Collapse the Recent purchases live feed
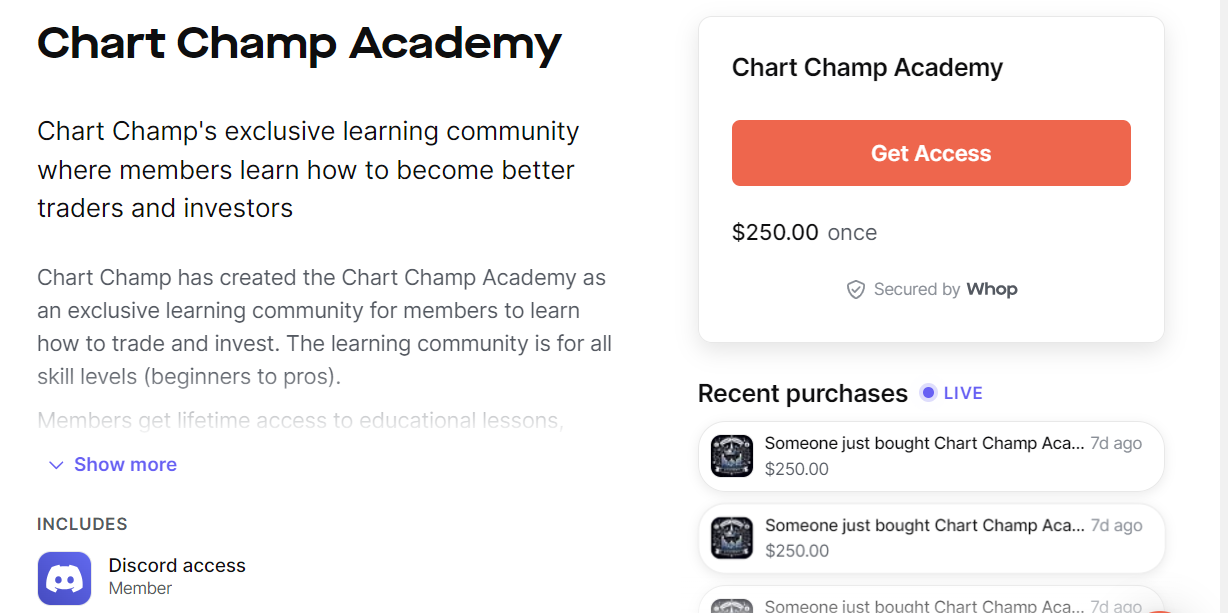This screenshot has width=1228, height=613. click(951, 392)
